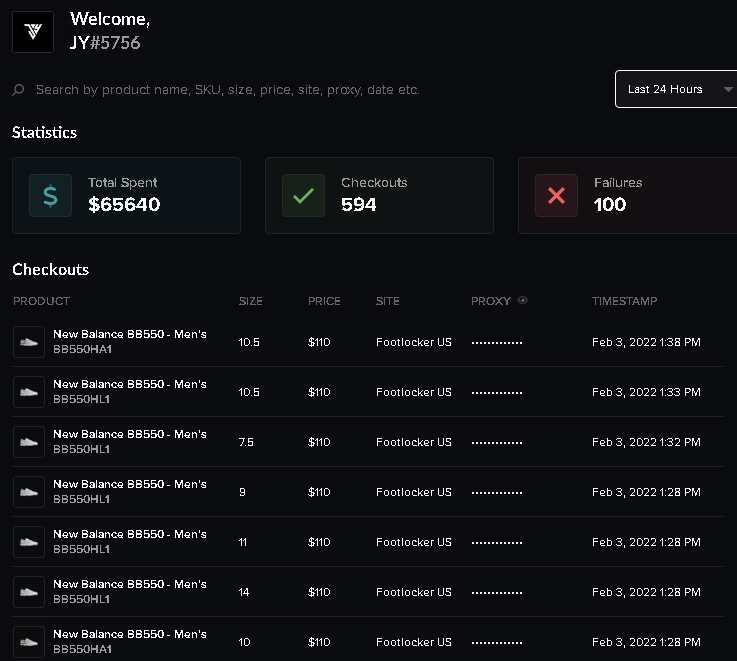This screenshot has height=661, width=737.
Task: Click timestamp Feb 3, 2022 1:38 PM
Action: (646, 342)
